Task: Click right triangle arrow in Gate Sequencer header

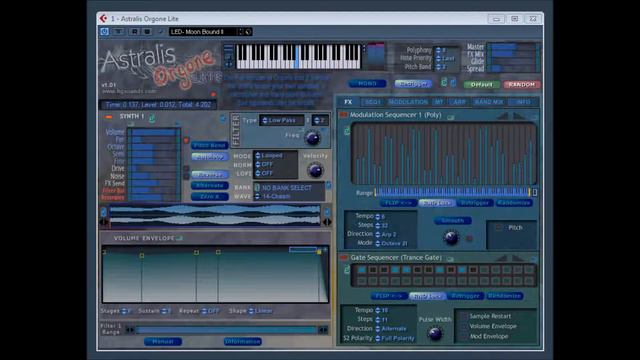Action: point(518,258)
